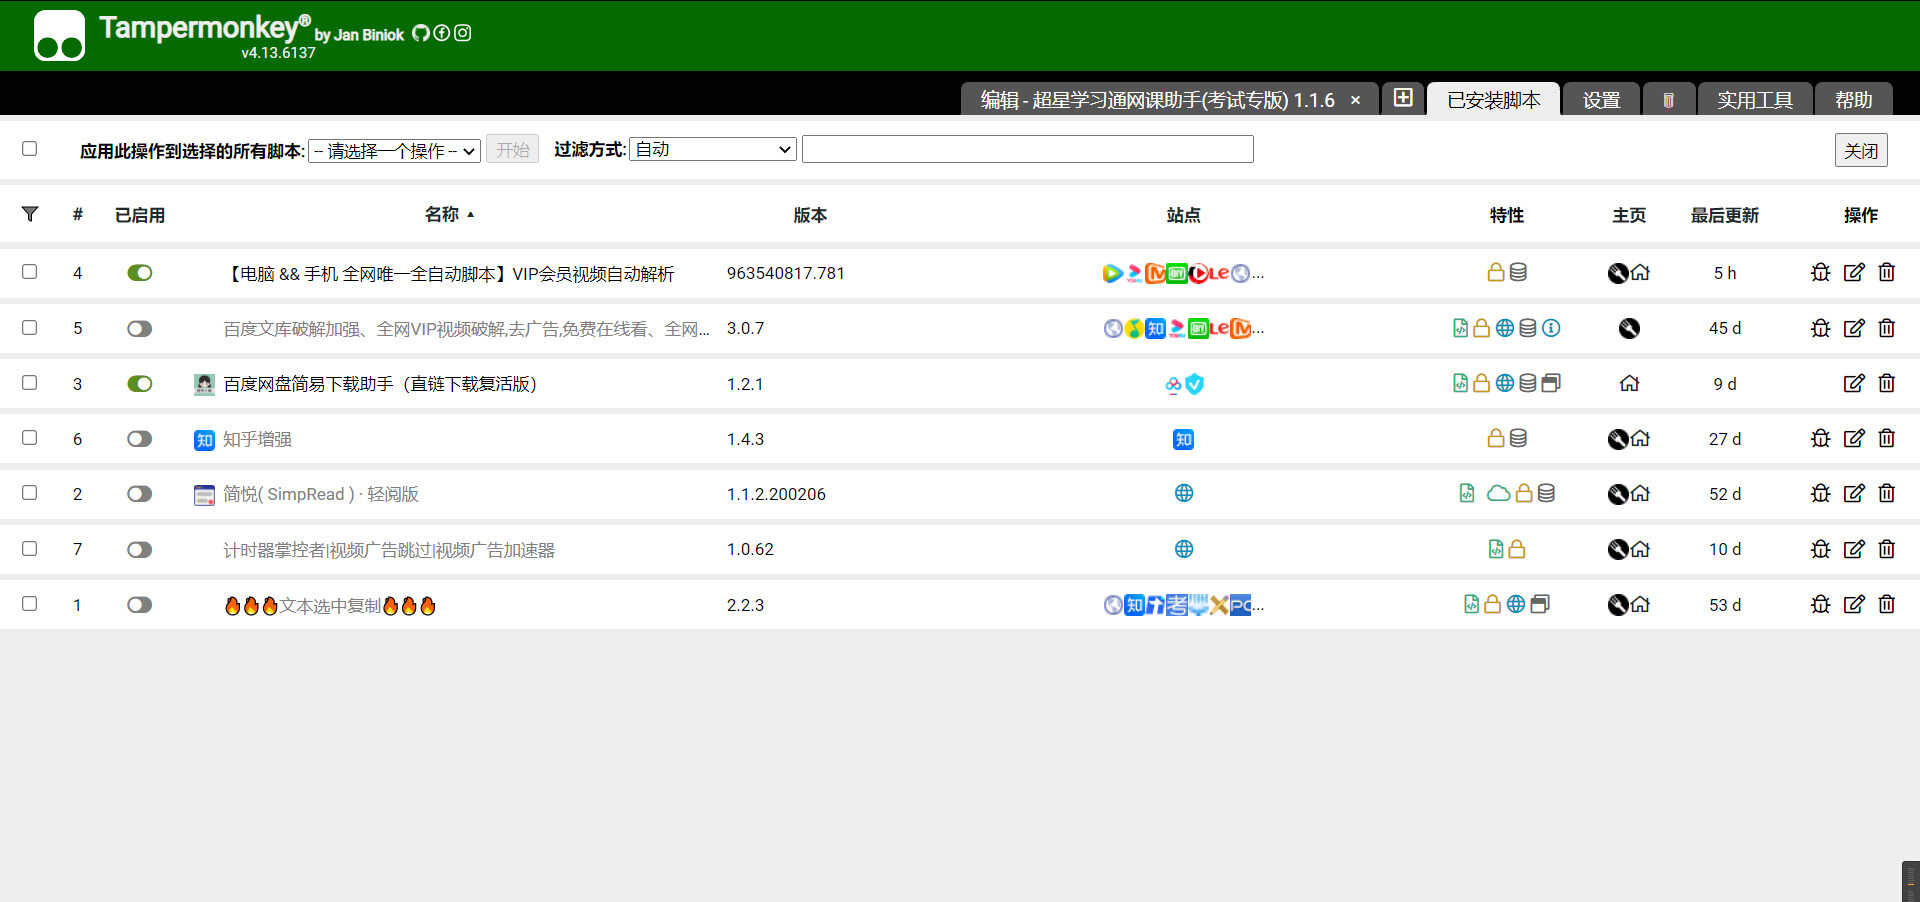The height and width of the screenshot is (902, 1920).
Task: Edit the 百度网盘简易下载助手 script
Action: pyautogui.click(x=1855, y=383)
